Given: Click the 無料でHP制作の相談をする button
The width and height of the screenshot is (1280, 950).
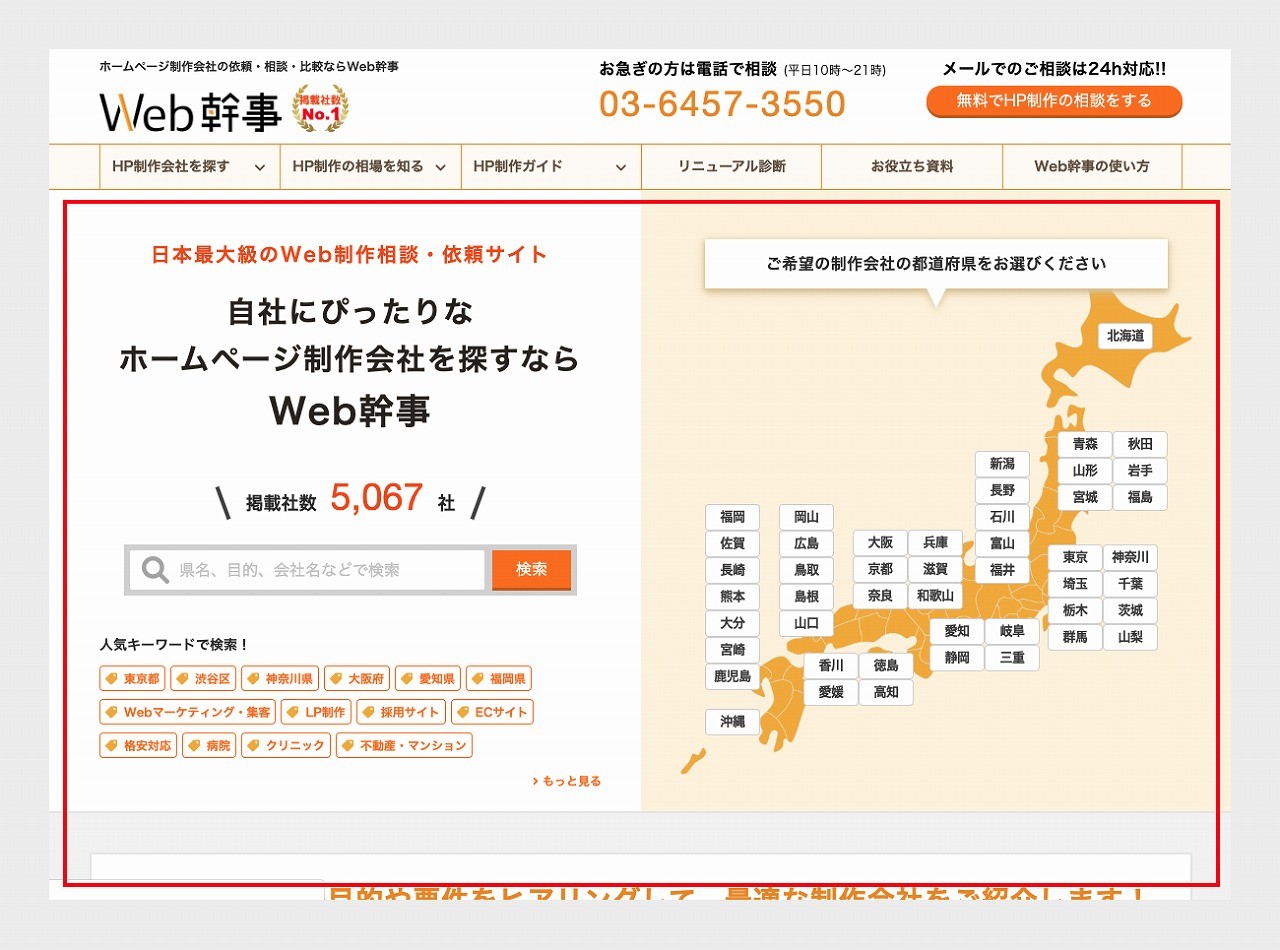Looking at the screenshot, I should pyautogui.click(x=1054, y=101).
